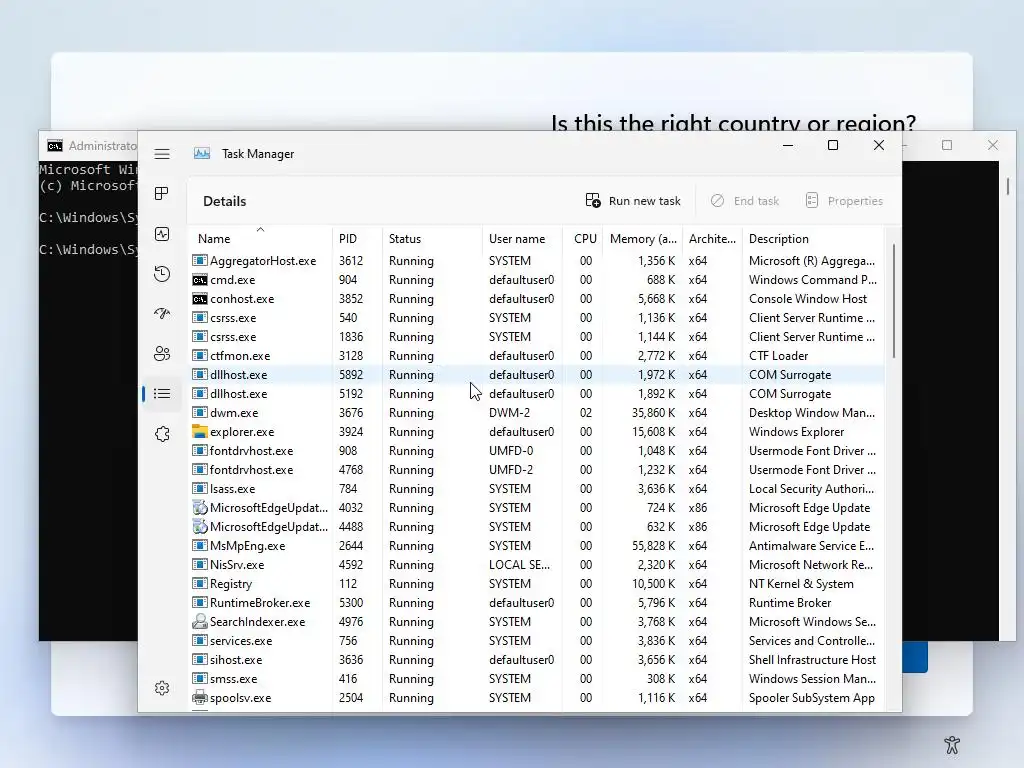The width and height of the screenshot is (1024, 768).
Task: Select dllhost.exe with PID 5892
Action: click(537, 374)
